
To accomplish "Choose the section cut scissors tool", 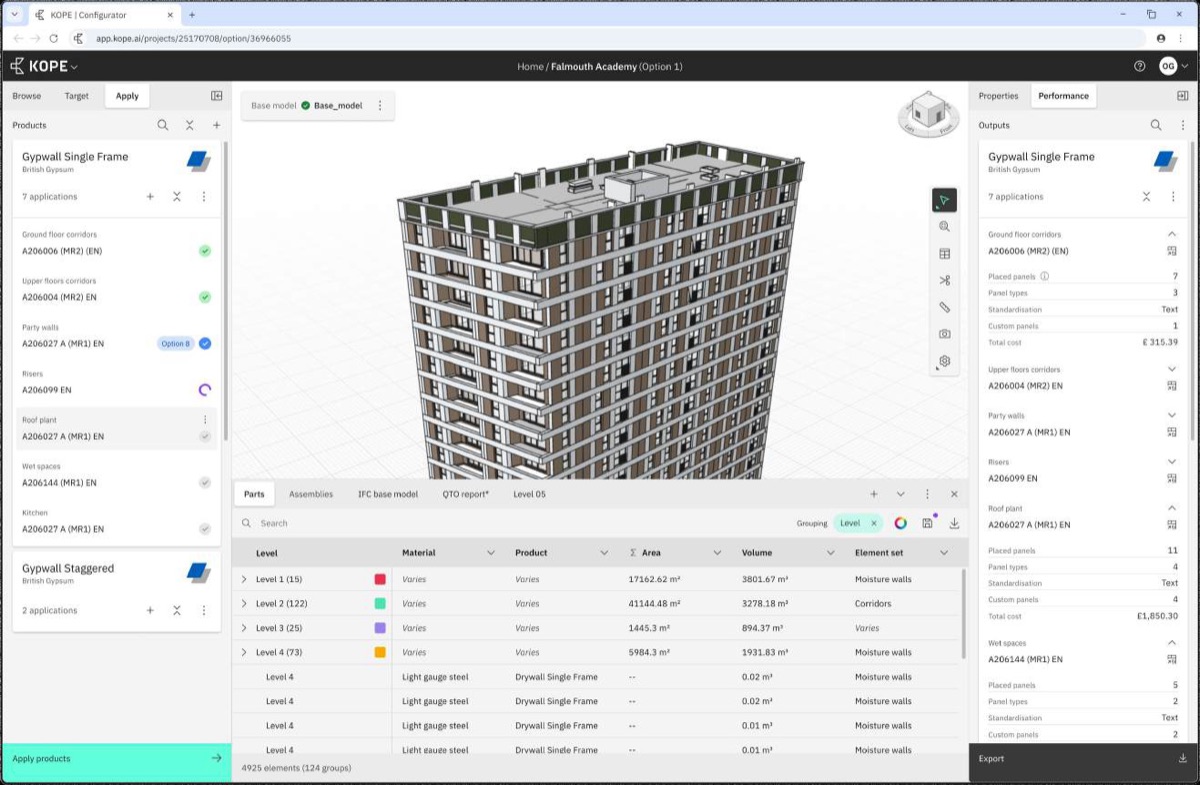I will [944, 281].
